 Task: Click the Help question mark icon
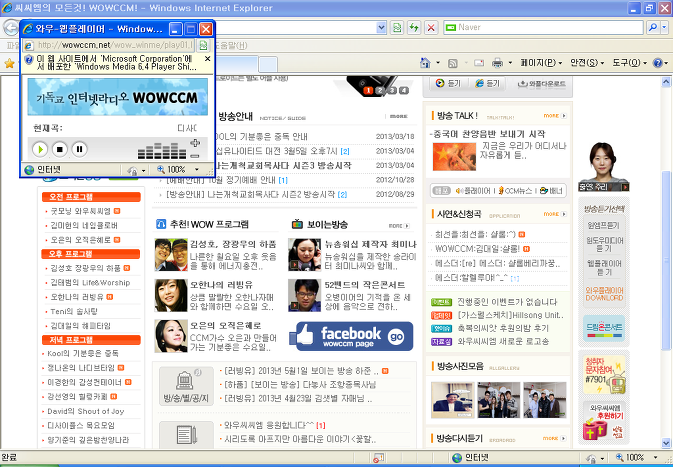pyautogui.click(x=658, y=63)
